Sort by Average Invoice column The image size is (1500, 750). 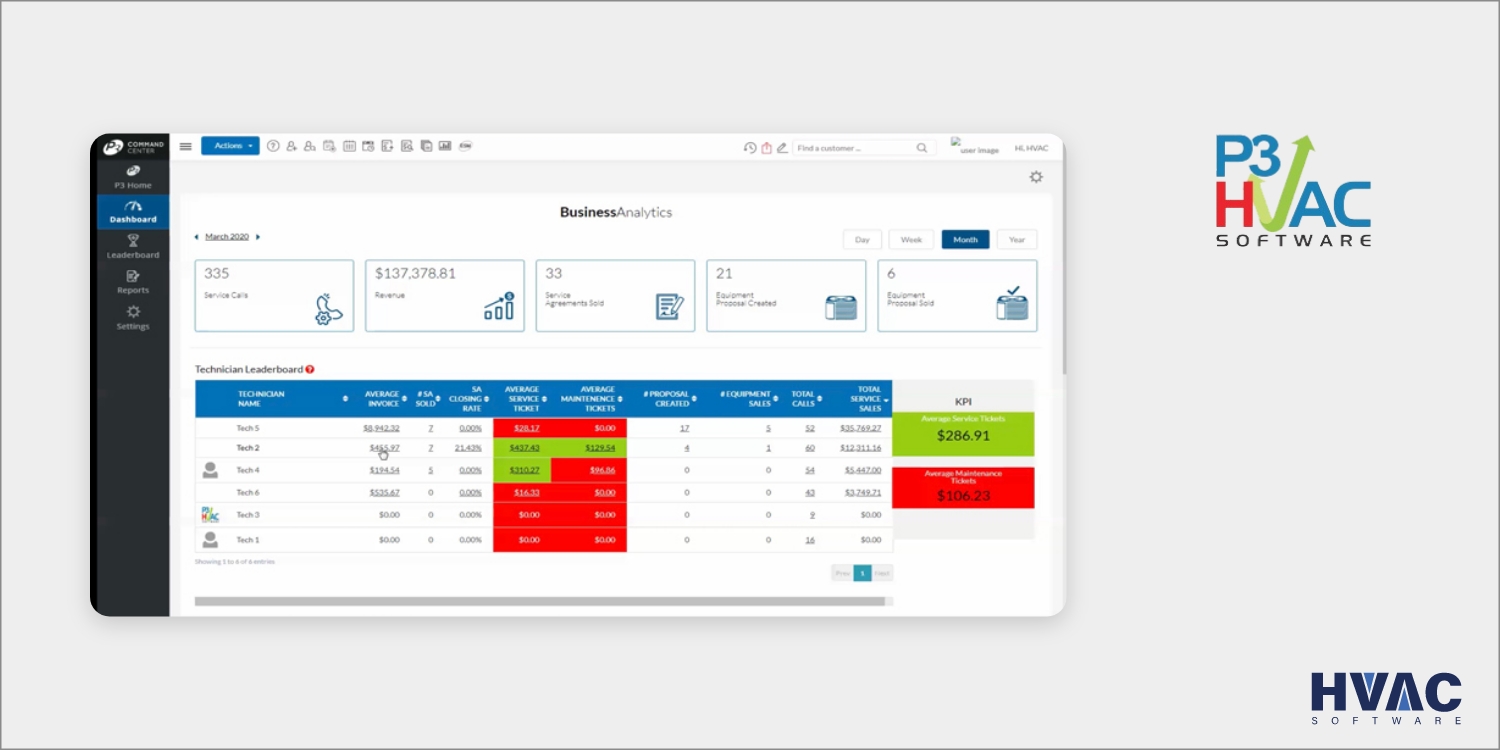(x=381, y=399)
